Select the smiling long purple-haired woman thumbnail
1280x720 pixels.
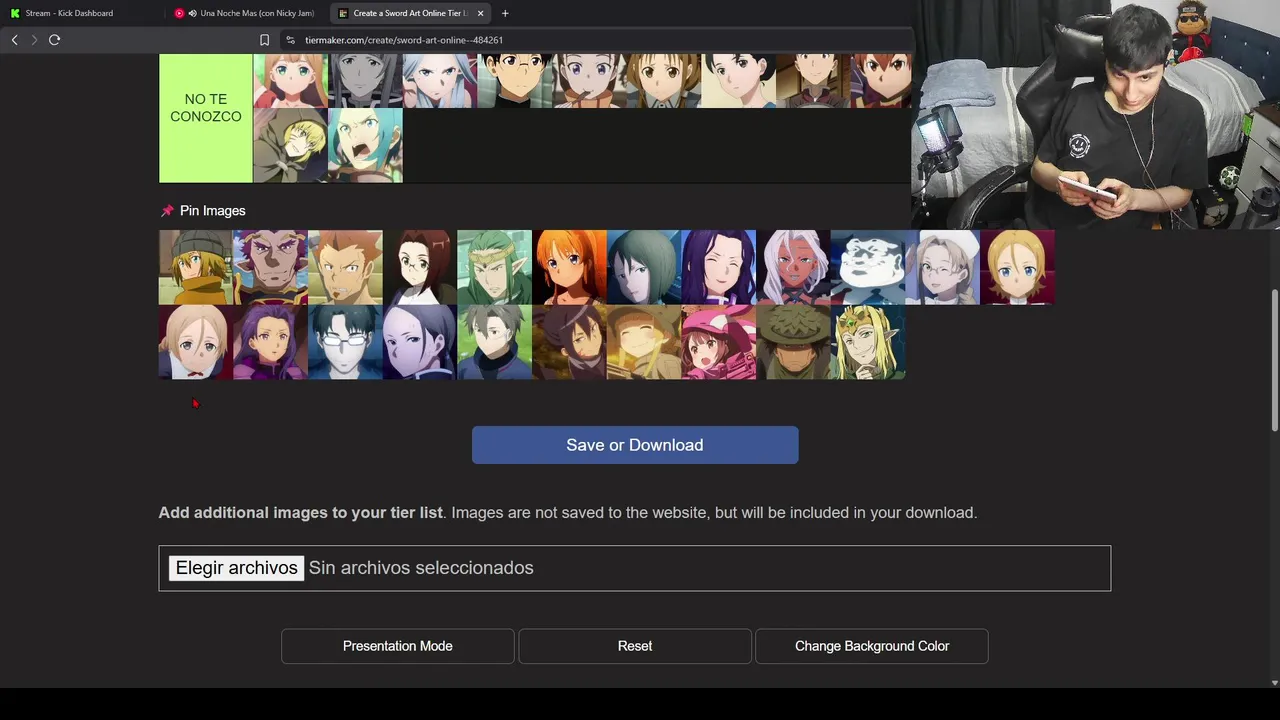pyautogui.click(x=718, y=267)
